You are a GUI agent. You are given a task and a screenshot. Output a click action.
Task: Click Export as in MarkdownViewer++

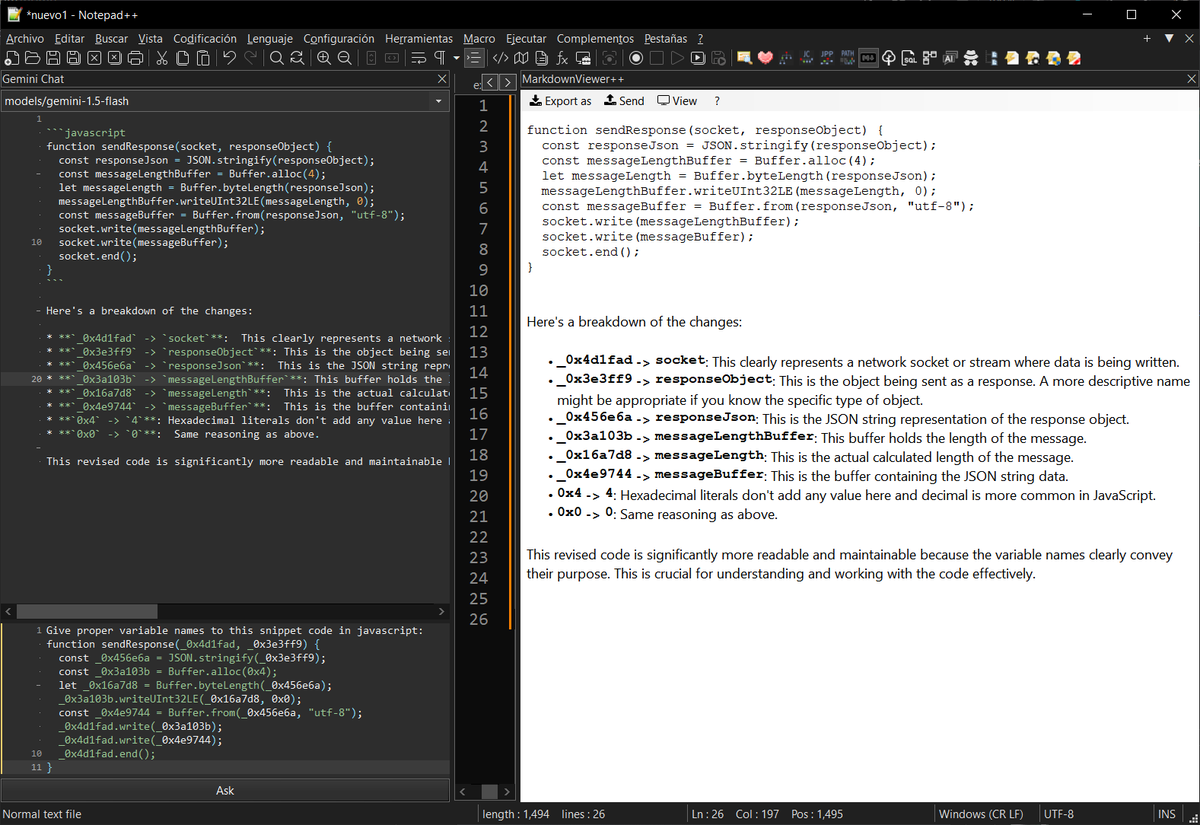coord(560,101)
